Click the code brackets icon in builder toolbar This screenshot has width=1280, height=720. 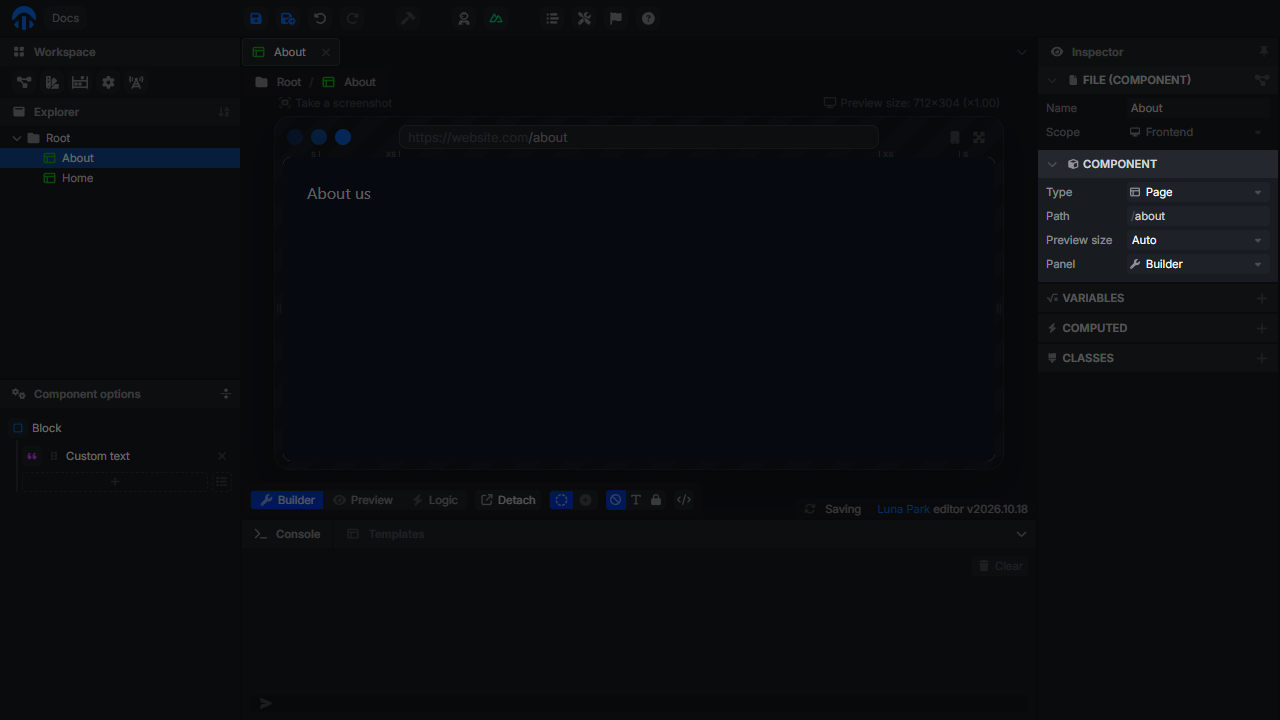[x=684, y=500]
